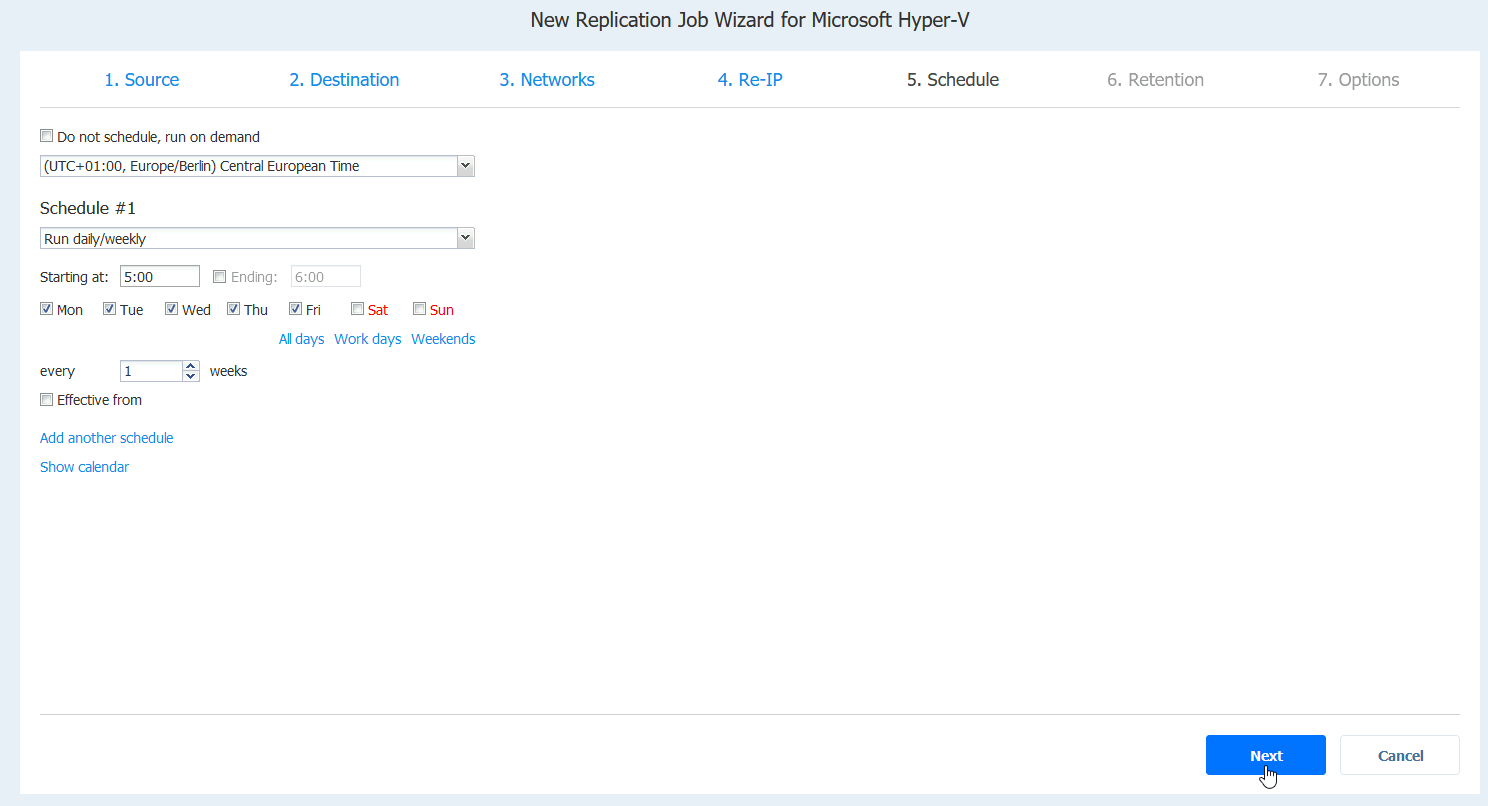This screenshot has height=806, width=1488.
Task: Go to step 6. Retention
Action: 1155,80
